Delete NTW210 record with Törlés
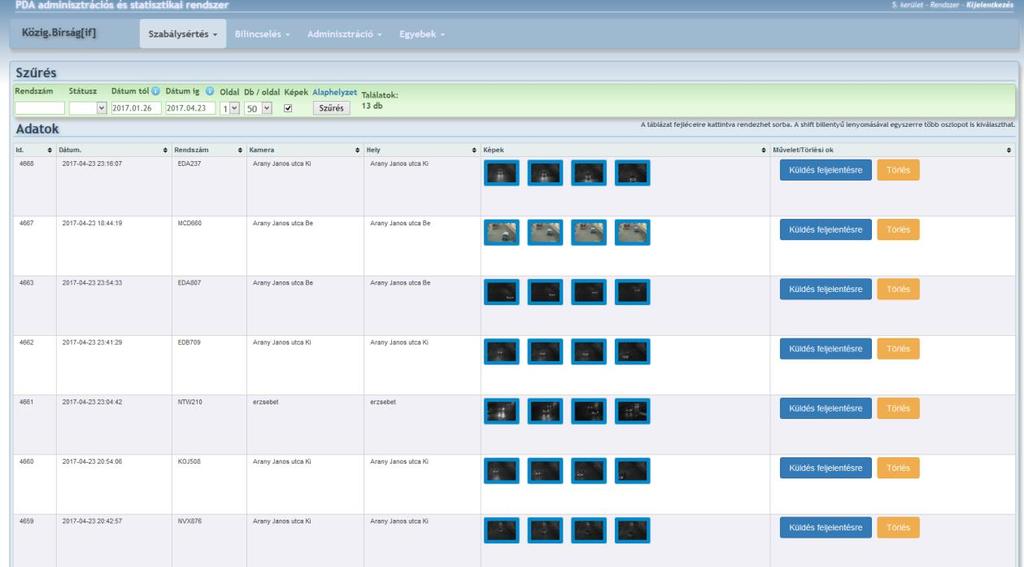Screen dimensions: 1024x567 898,408
